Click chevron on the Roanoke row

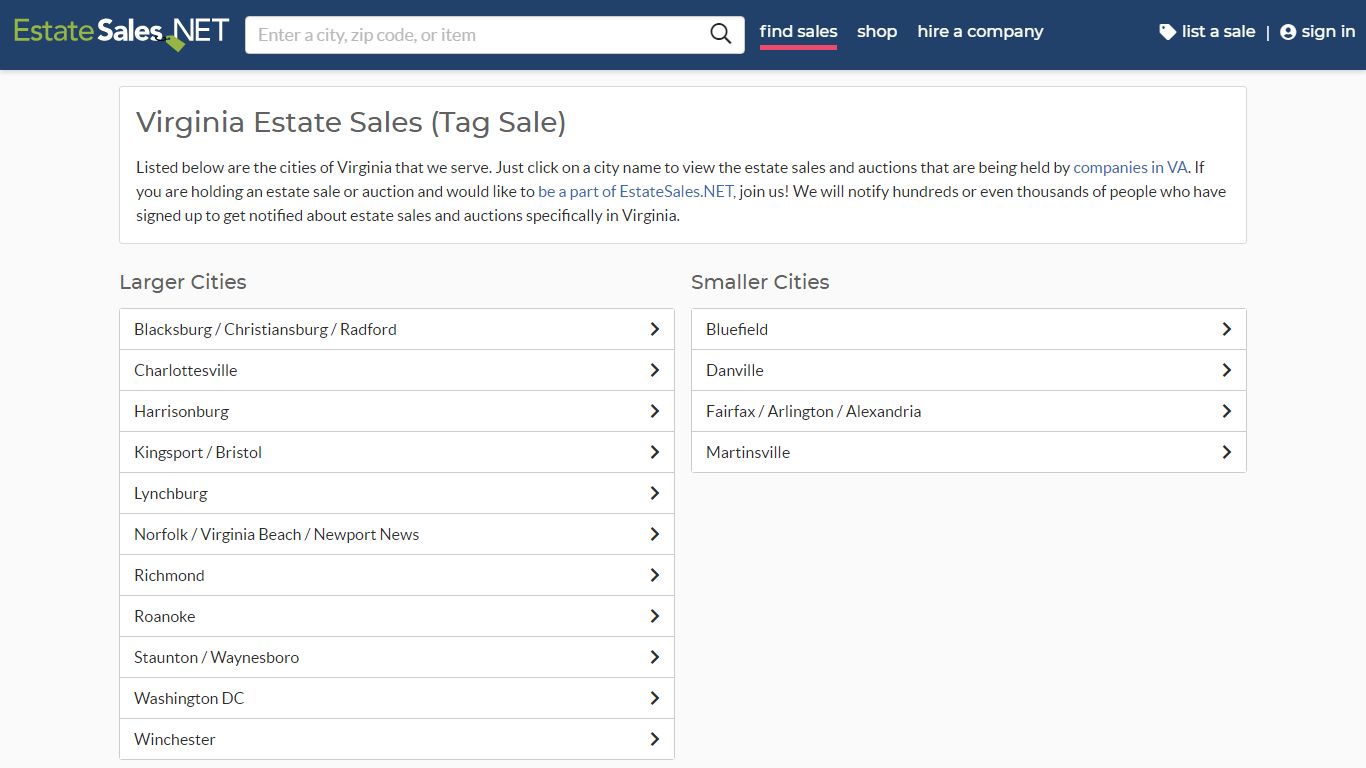coord(654,616)
